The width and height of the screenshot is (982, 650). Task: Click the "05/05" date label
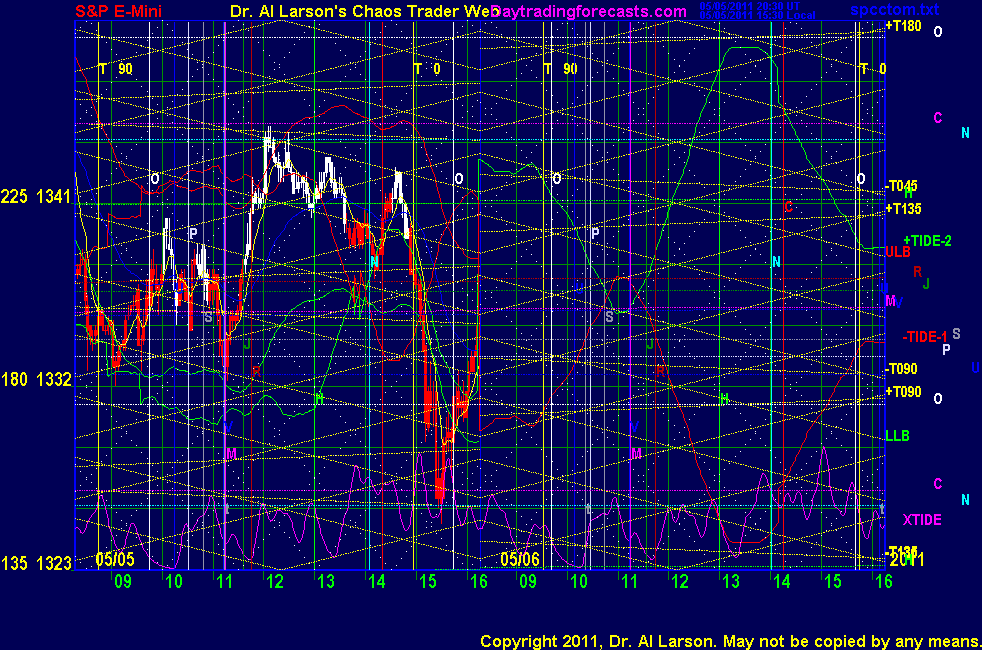[x=115, y=559]
